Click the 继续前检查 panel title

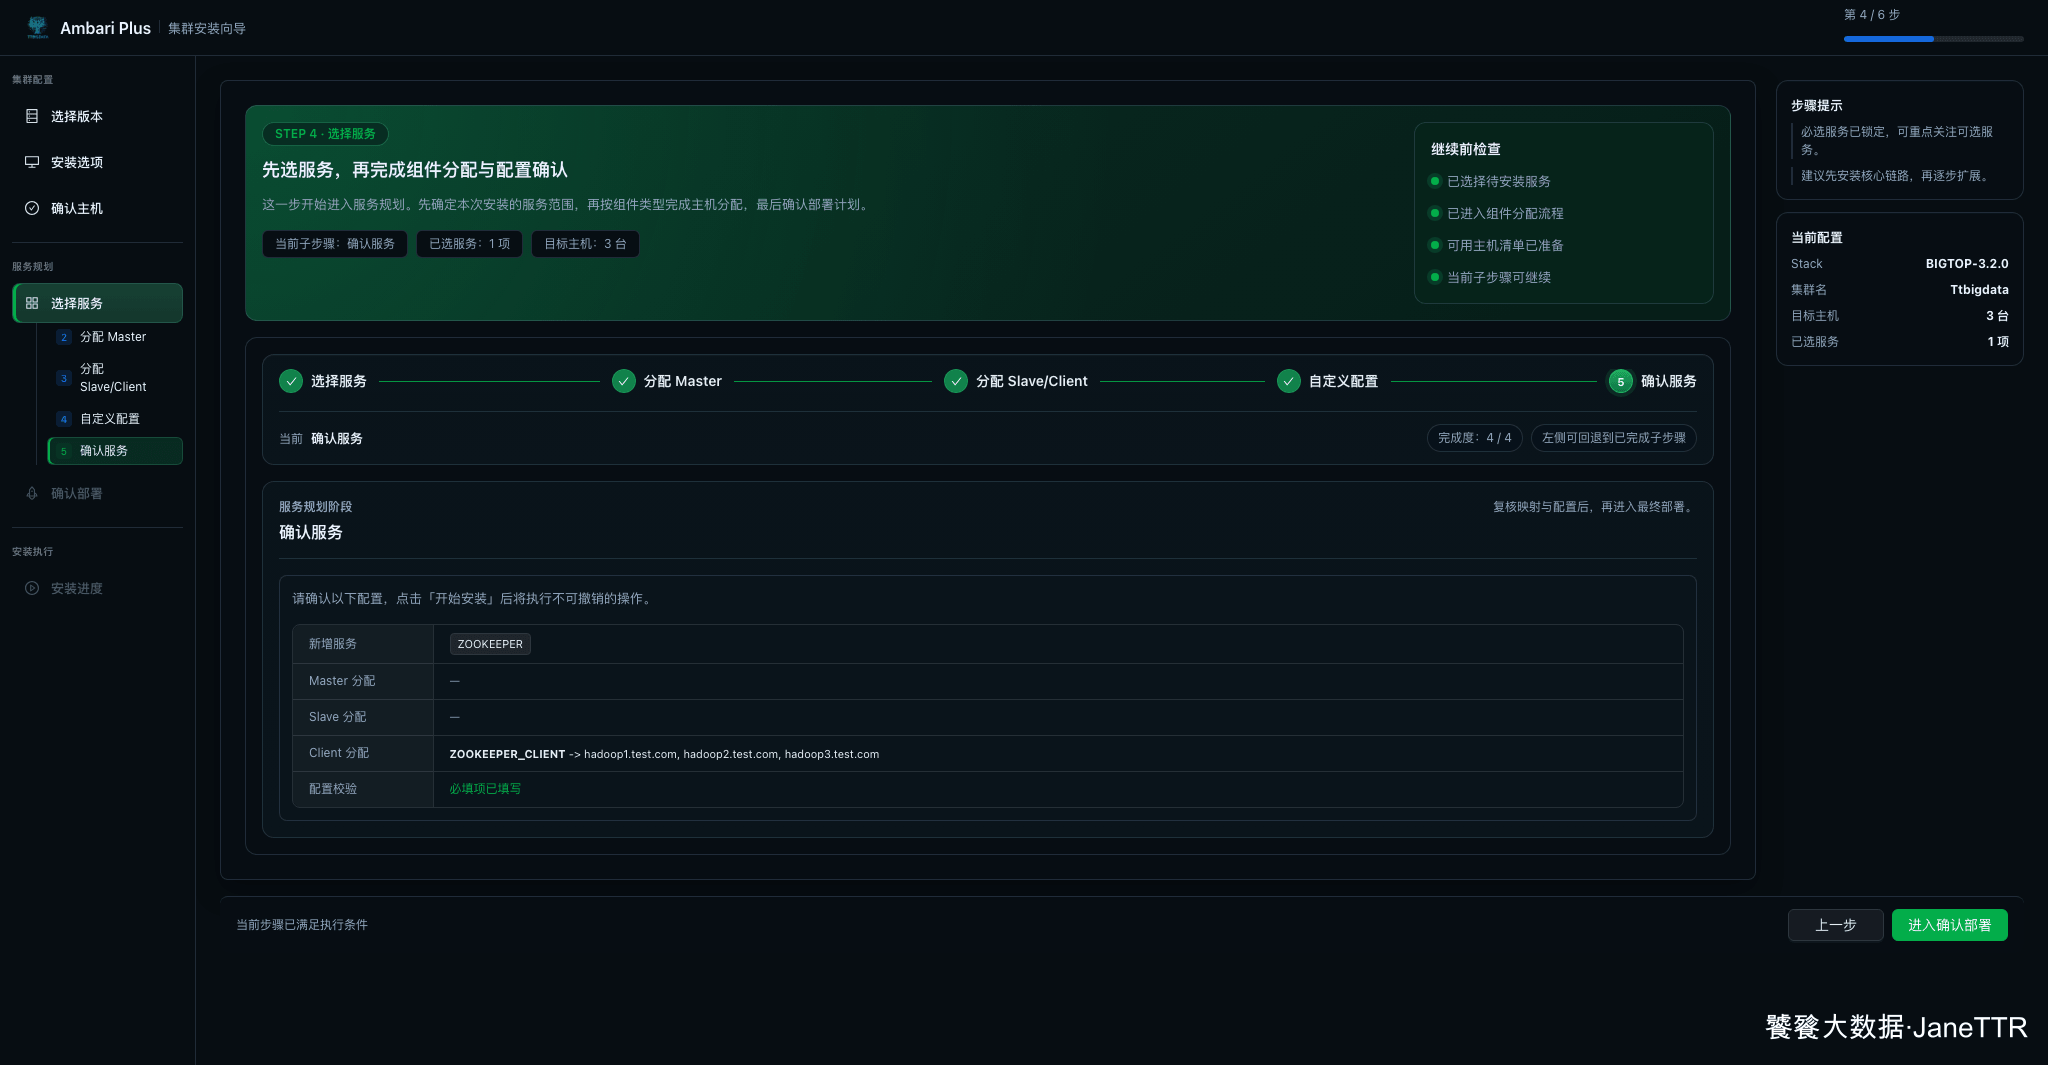click(1466, 149)
